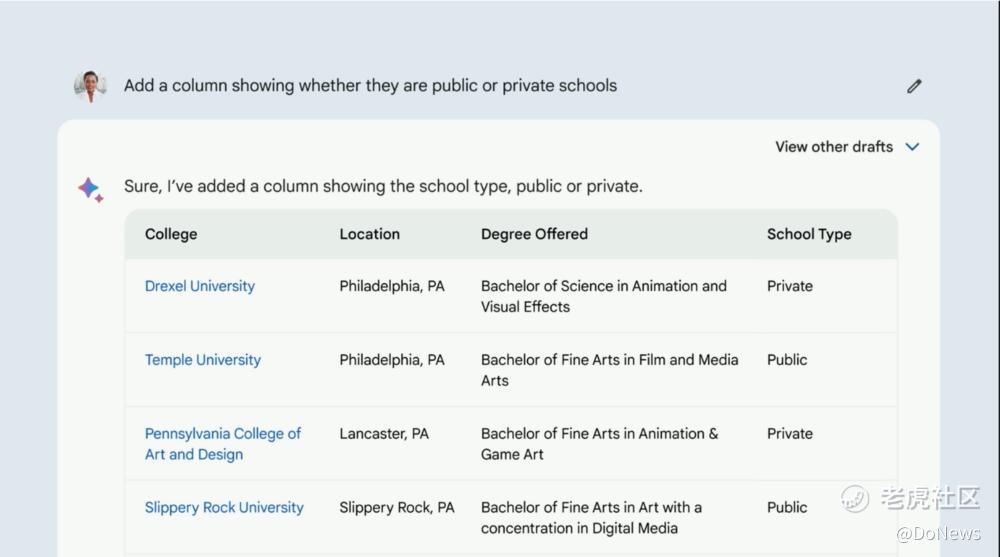Click the Public cell in Temple row

pos(787,360)
